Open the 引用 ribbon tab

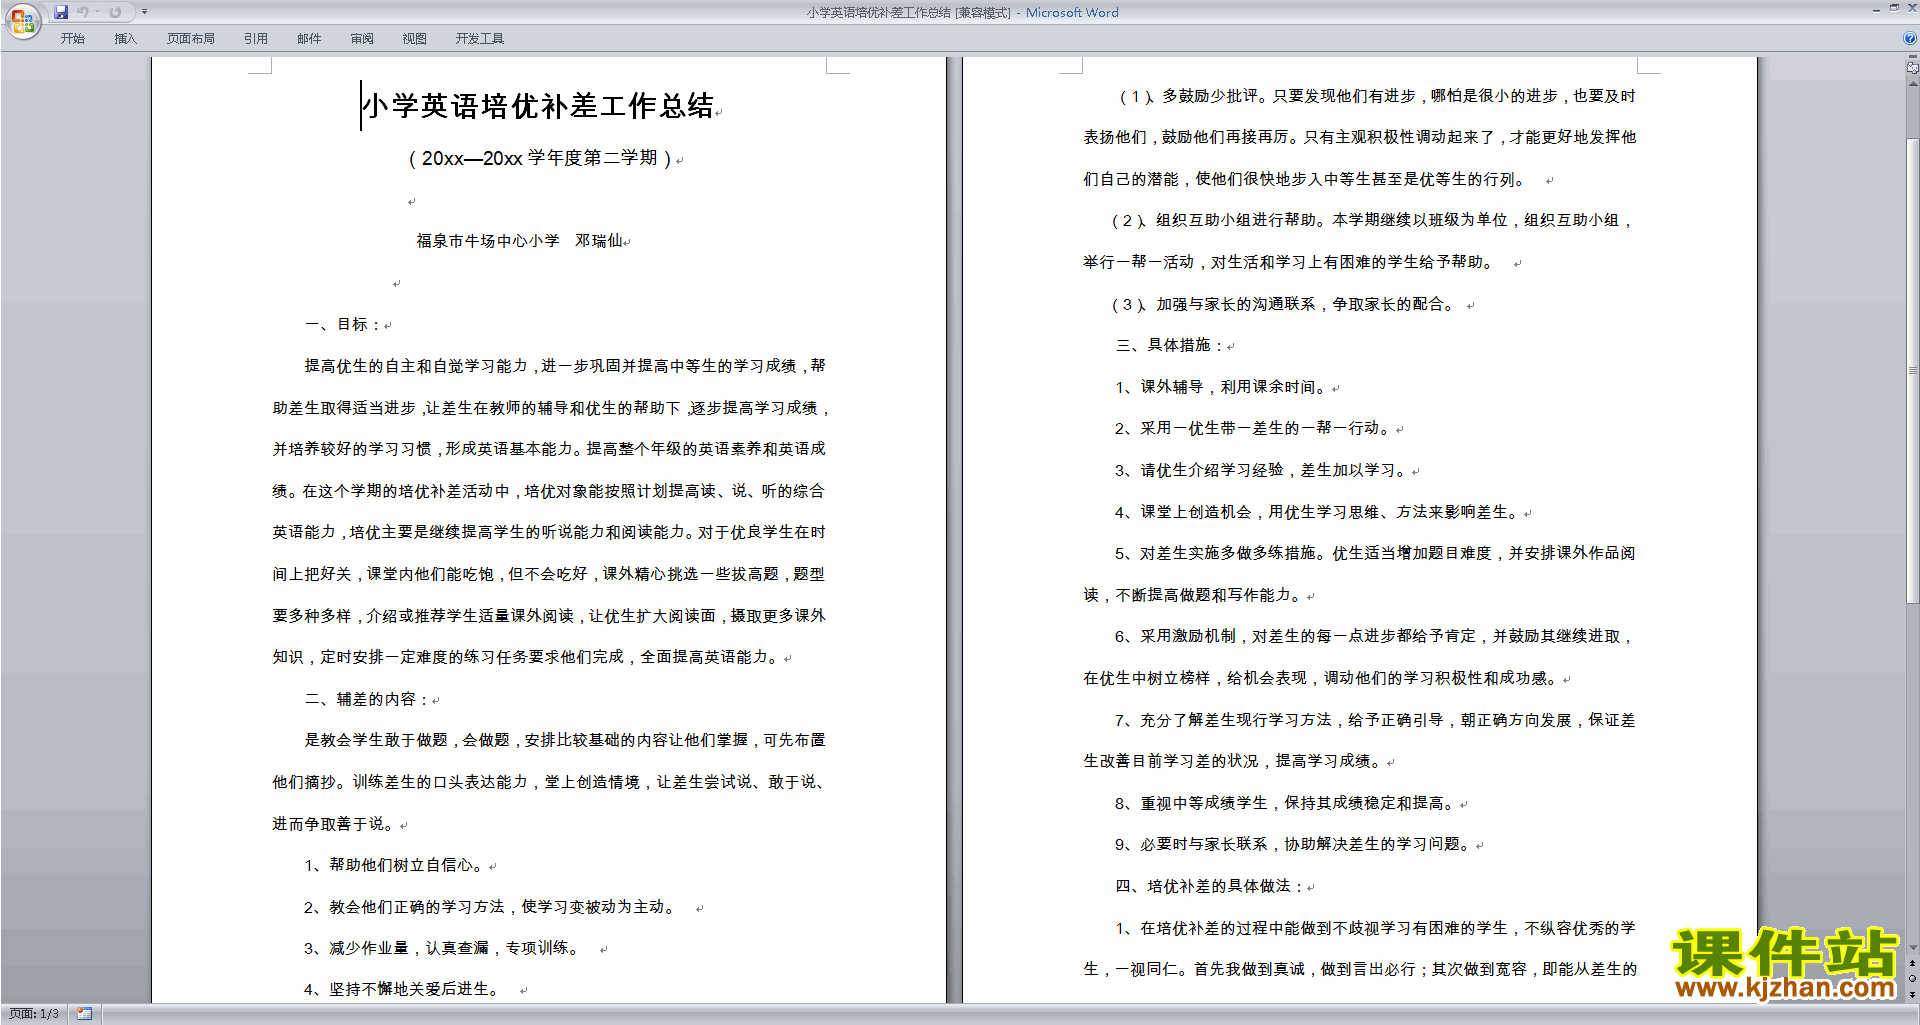(255, 38)
